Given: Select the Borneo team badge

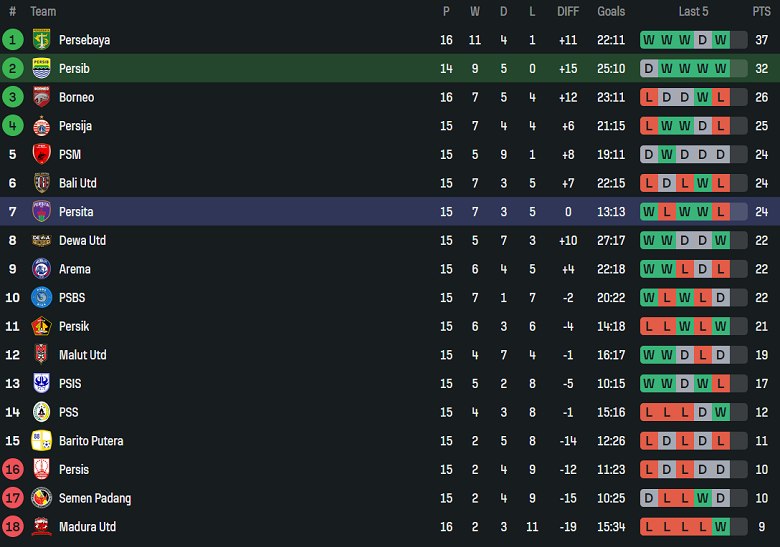Looking at the screenshot, I should (41, 97).
